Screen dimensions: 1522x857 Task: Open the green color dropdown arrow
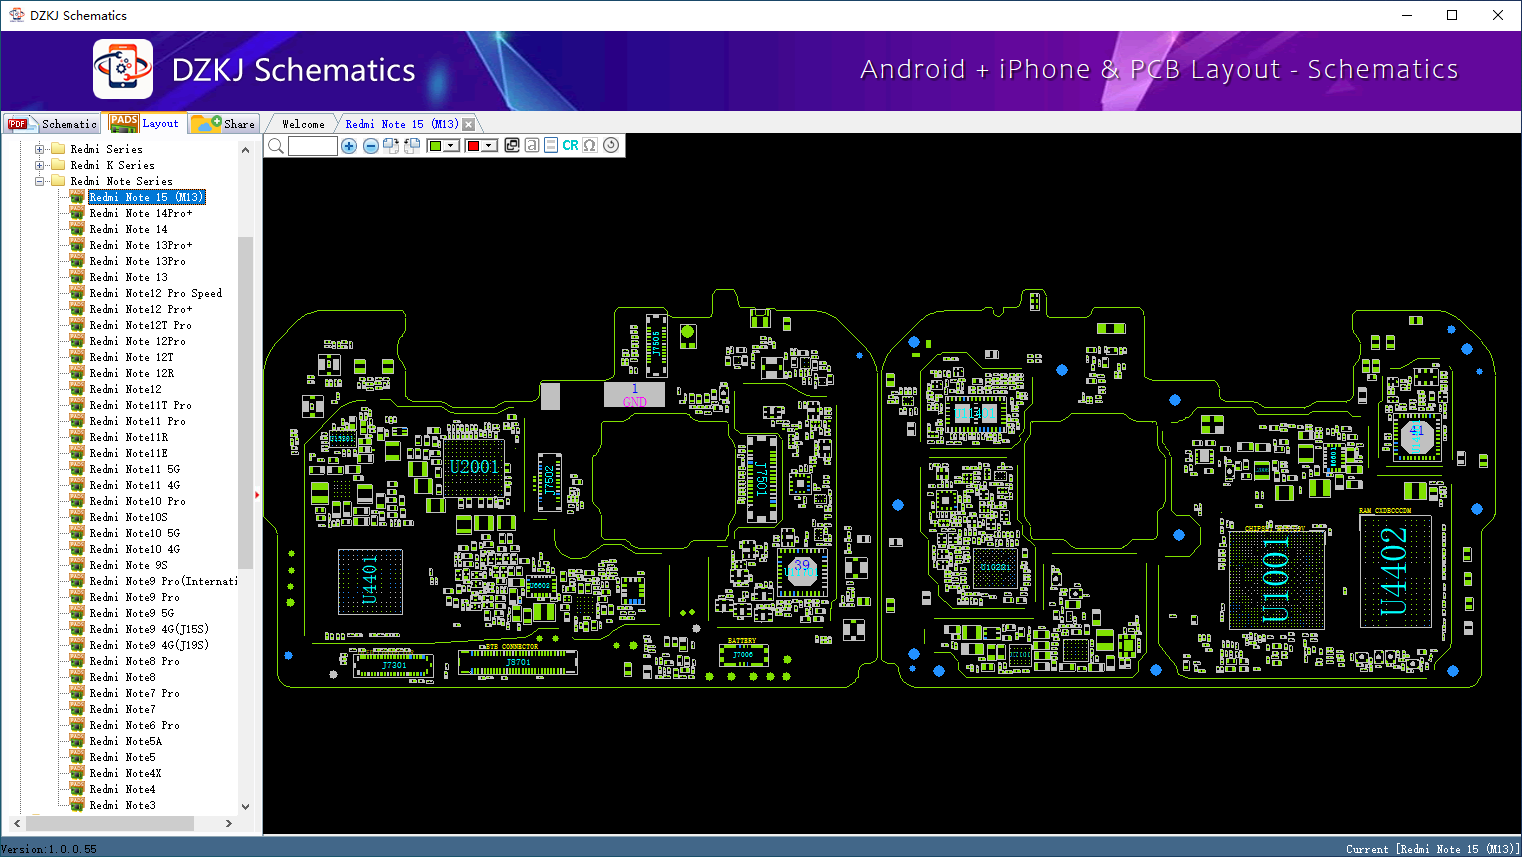pyautogui.click(x=451, y=146)
